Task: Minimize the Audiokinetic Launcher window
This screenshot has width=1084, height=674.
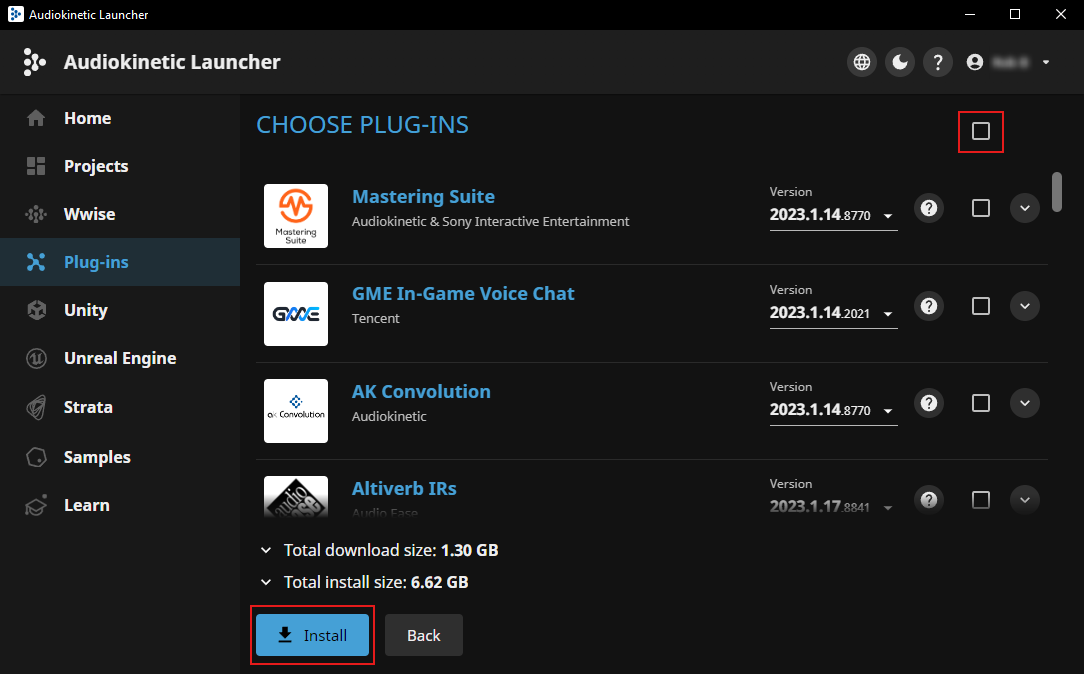Action: pos(970,15)
